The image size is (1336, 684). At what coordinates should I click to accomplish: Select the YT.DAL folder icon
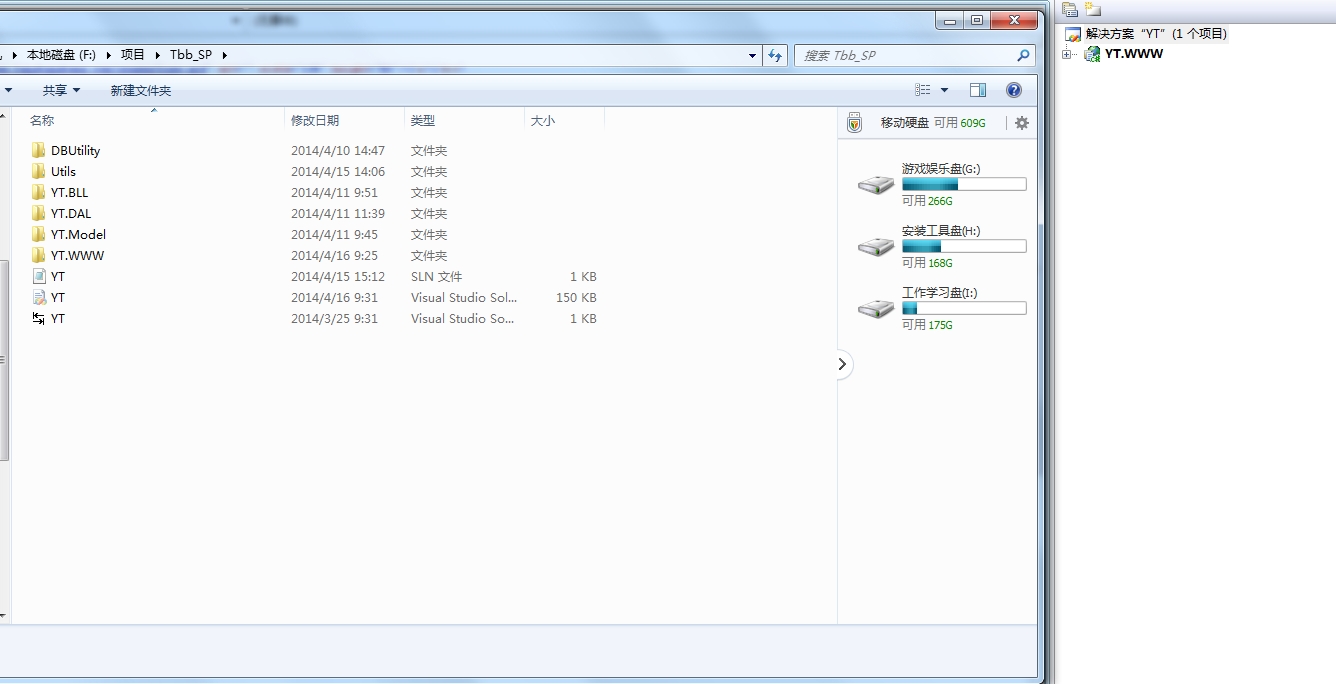[x=39, y=213]
